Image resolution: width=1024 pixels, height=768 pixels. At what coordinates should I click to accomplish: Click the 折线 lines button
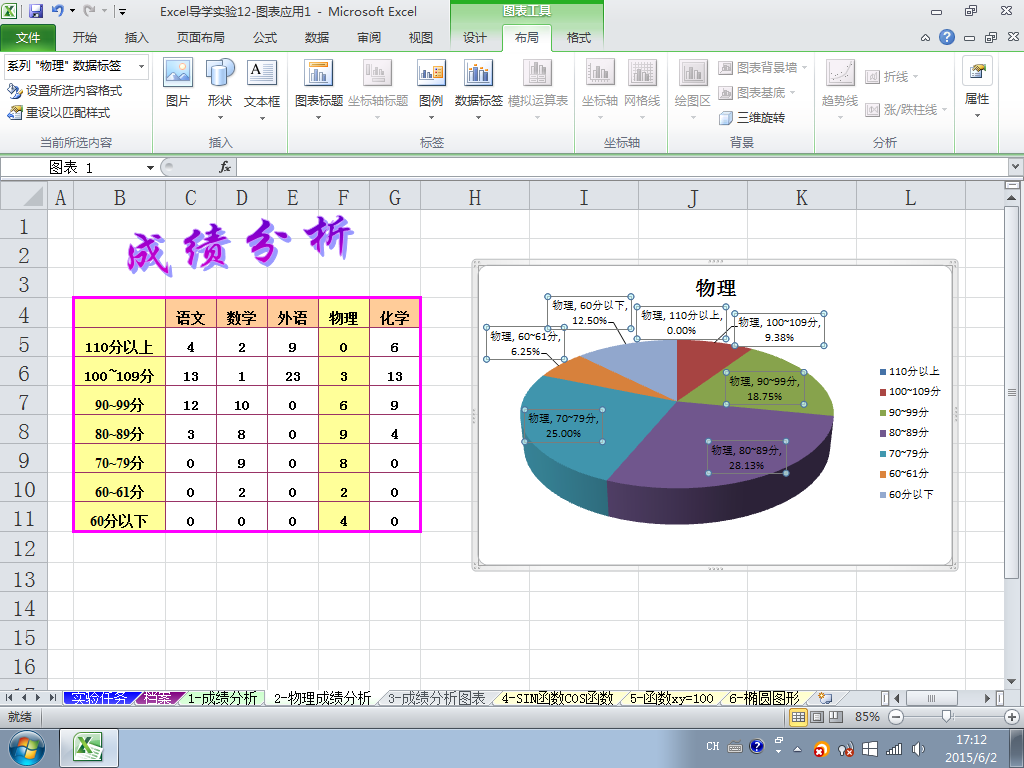click(x=891, y=77)
